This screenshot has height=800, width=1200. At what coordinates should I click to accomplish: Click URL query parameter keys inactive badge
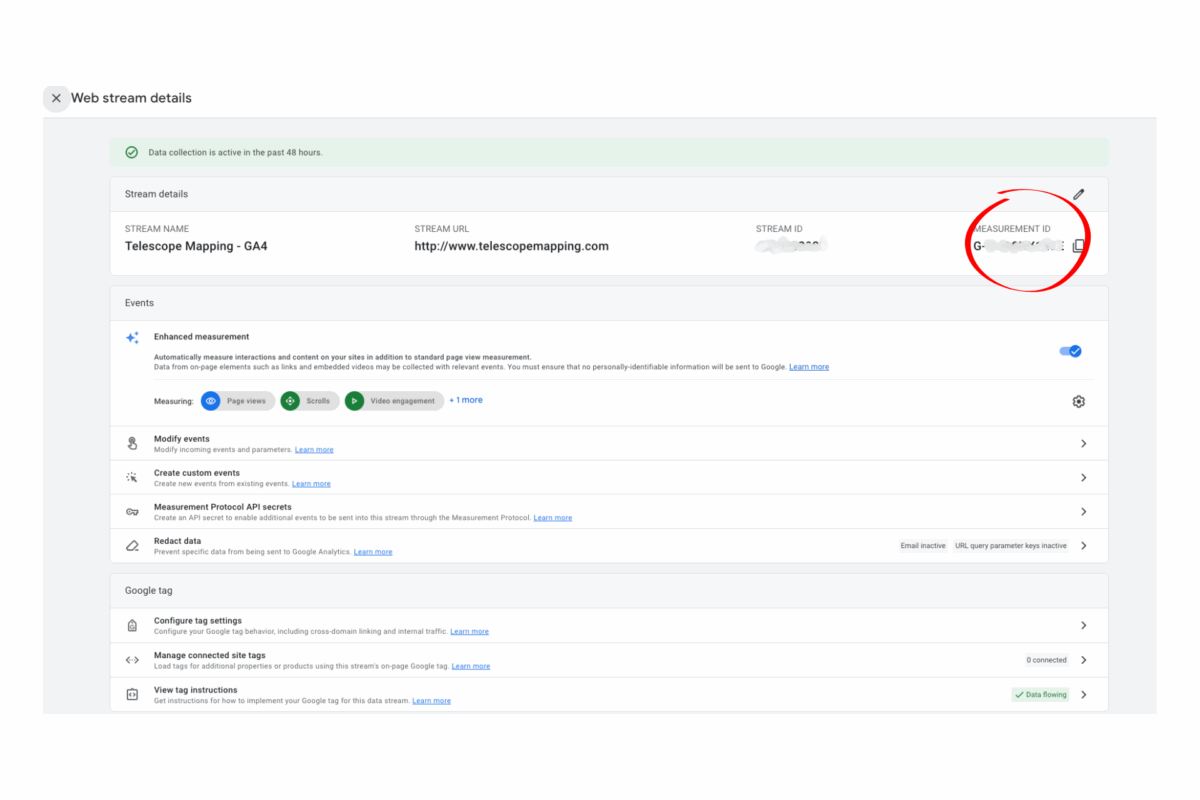pos(1011,546)
